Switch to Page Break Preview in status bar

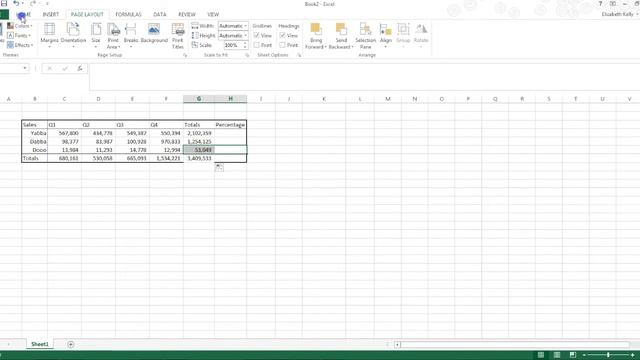click(573, 355)
